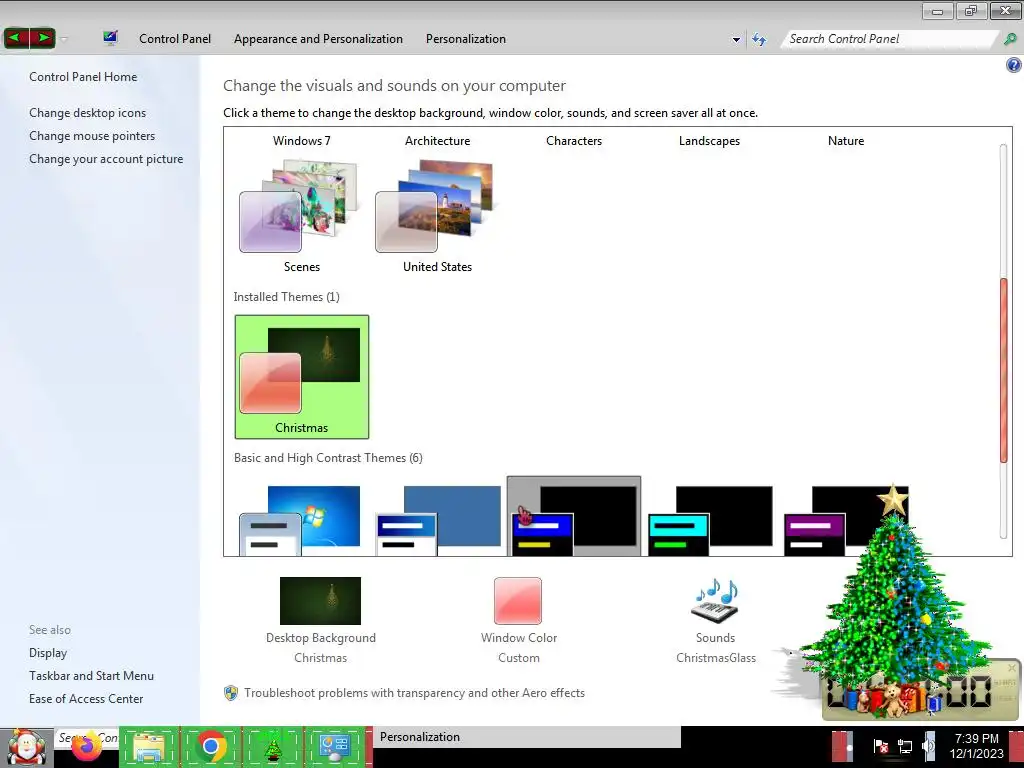The image size is (1024, 768).
Task: Open the Sounds ChristmasGlass setting
Action: click(716, 620)
